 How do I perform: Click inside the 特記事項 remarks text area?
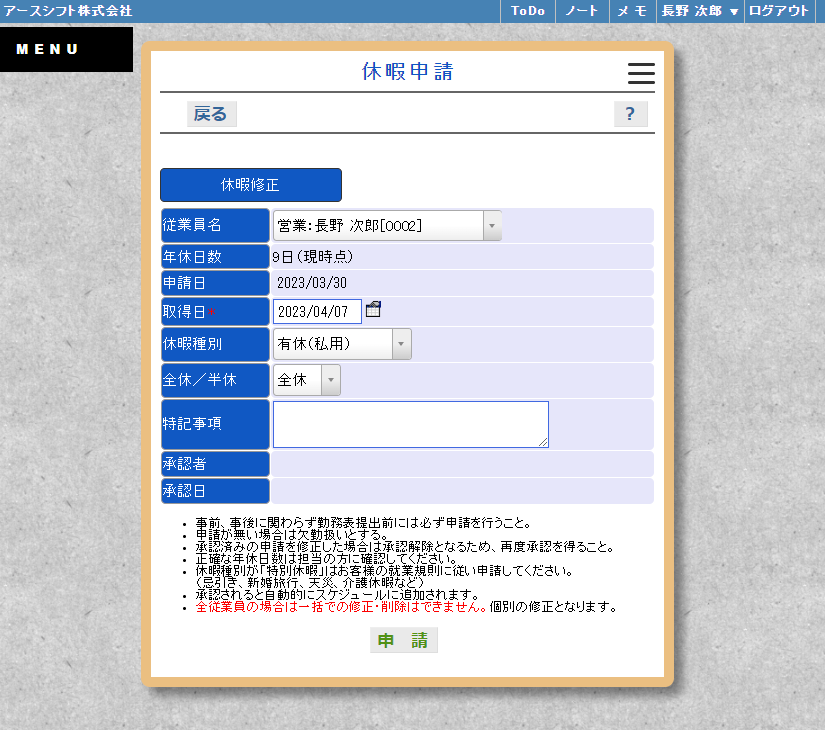pyautogui.click(x=410, y=424)
